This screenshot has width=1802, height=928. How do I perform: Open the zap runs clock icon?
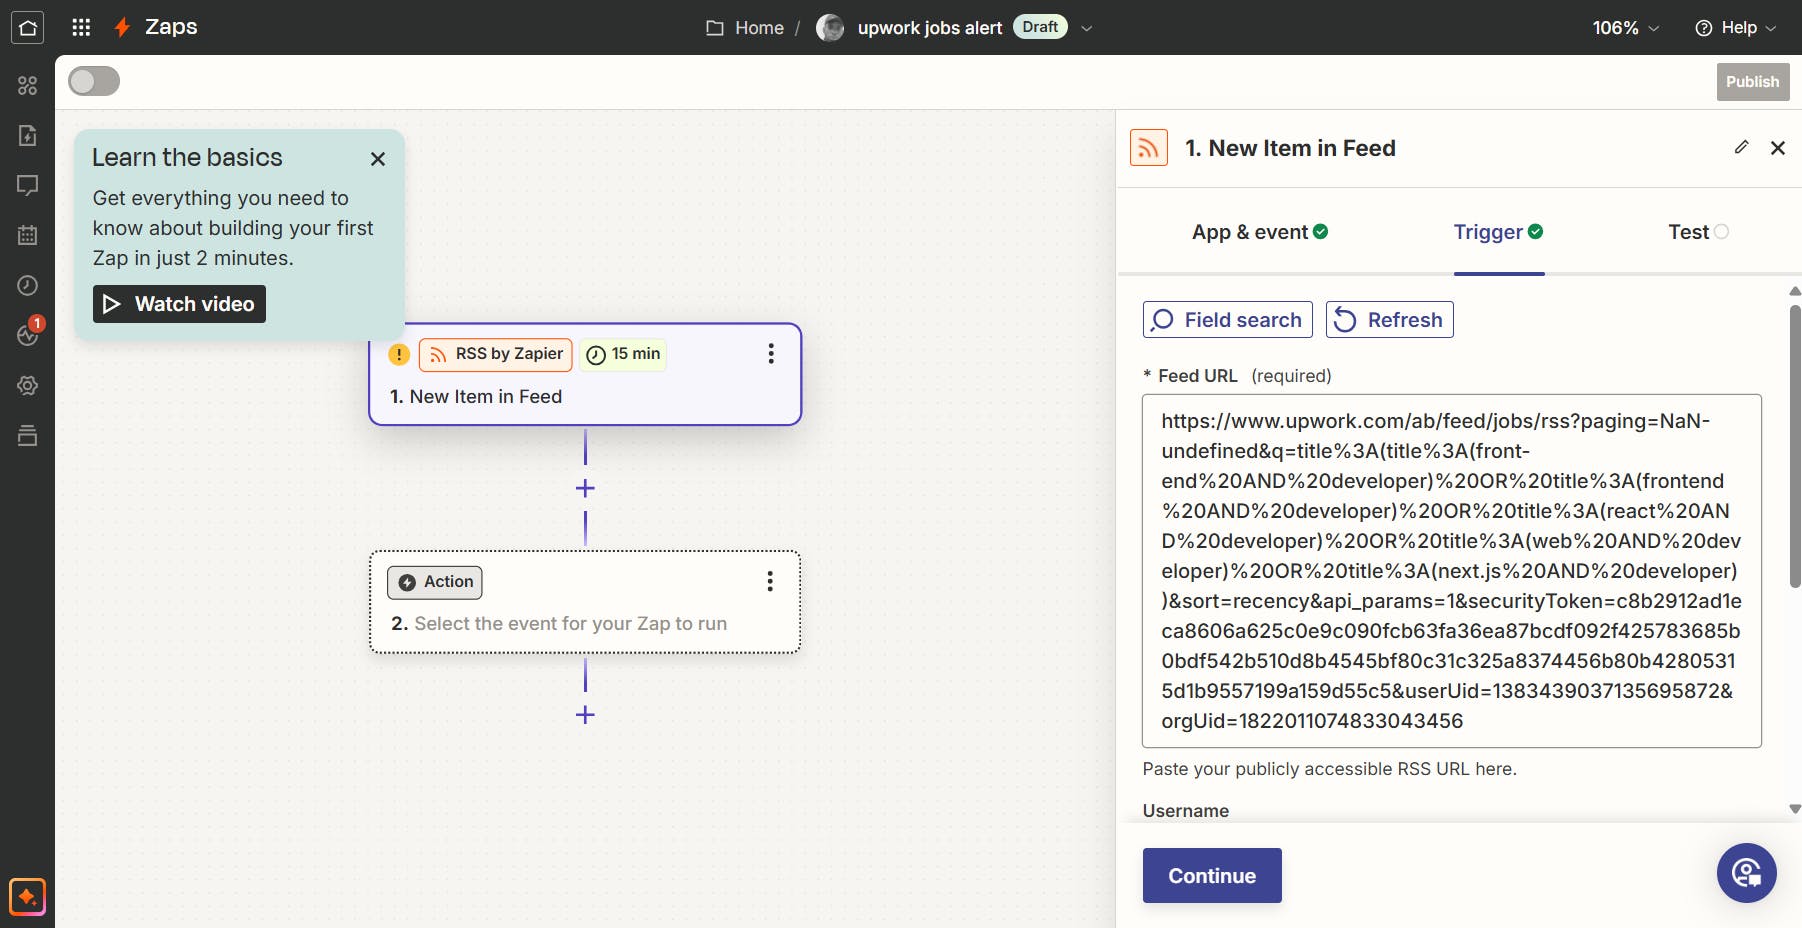click(28, 285)
